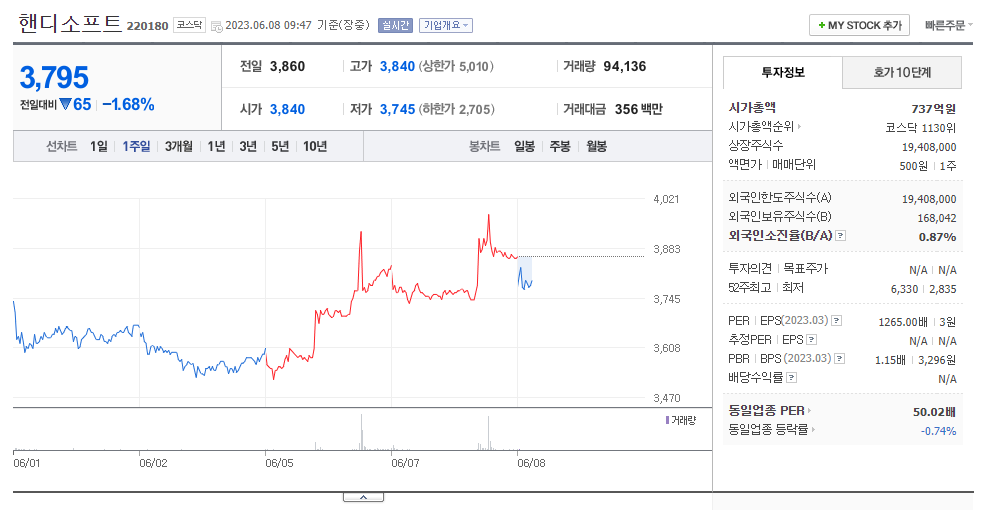Select the 10년 line chart period
This screenshot has width=989, height=510.
[315, 146]
